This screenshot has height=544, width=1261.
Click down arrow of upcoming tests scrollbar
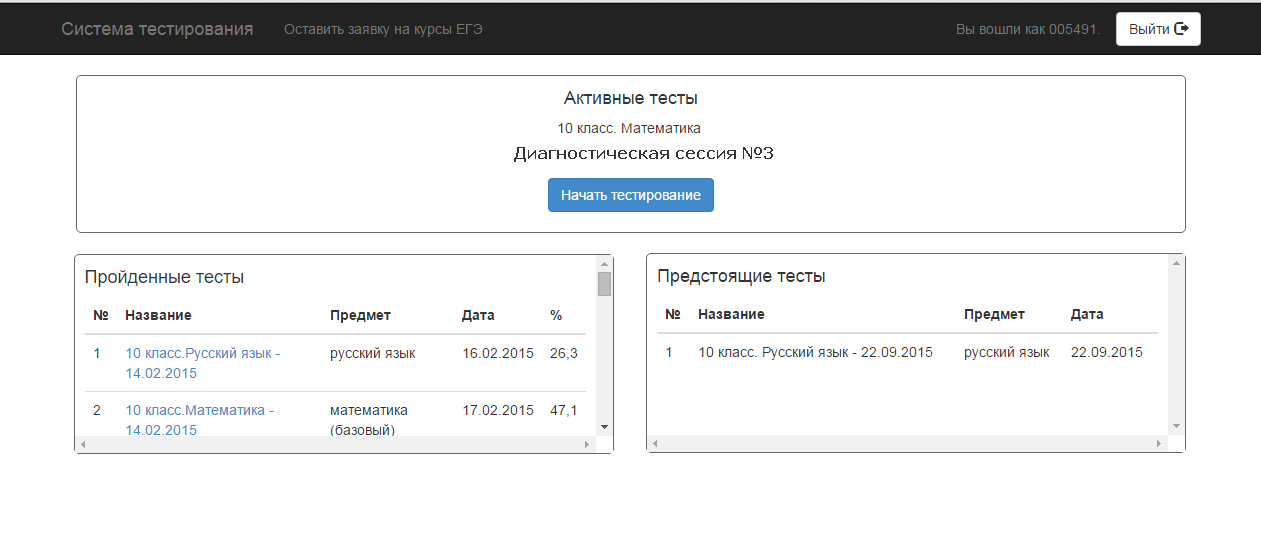point(1176,426)
